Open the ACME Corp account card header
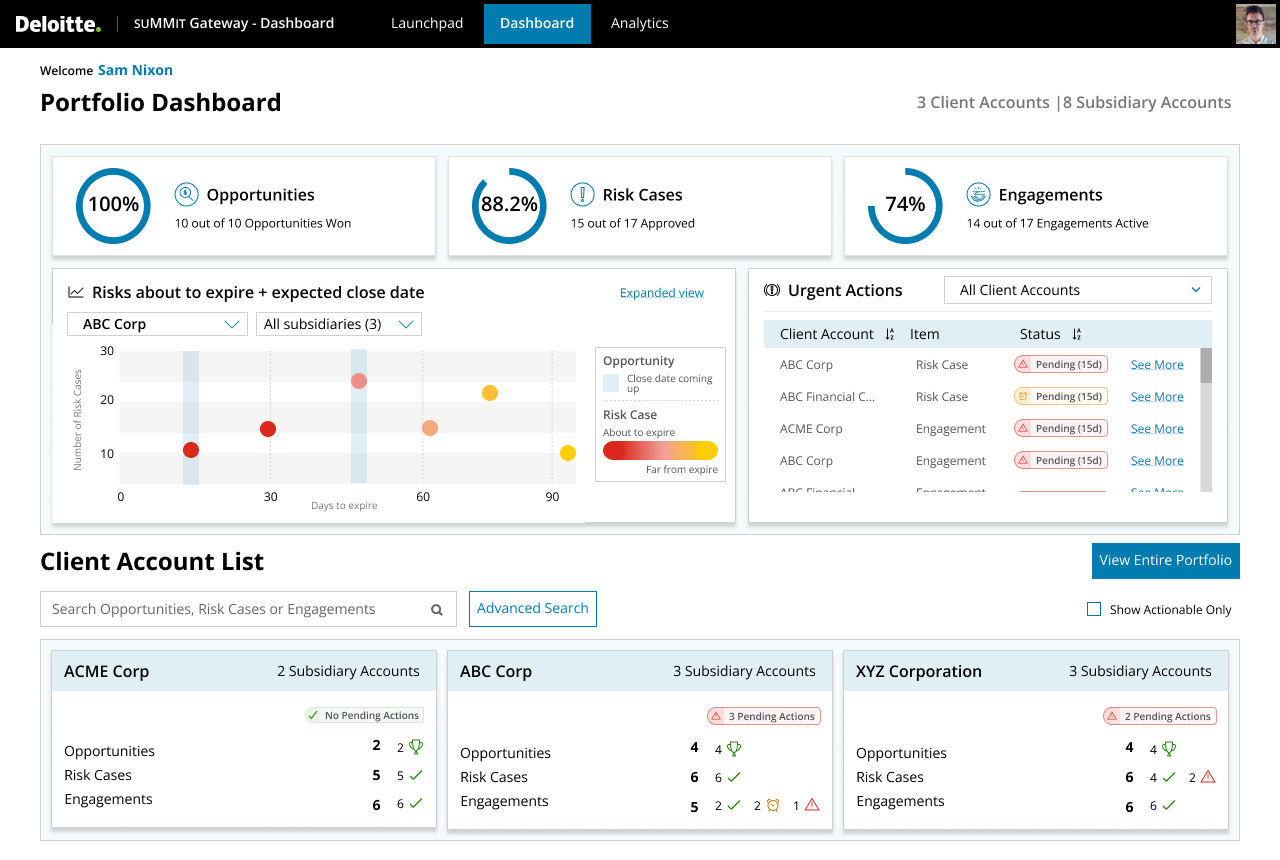Image resolution: width=1280 pixels, height=860 pixels. 244,671
